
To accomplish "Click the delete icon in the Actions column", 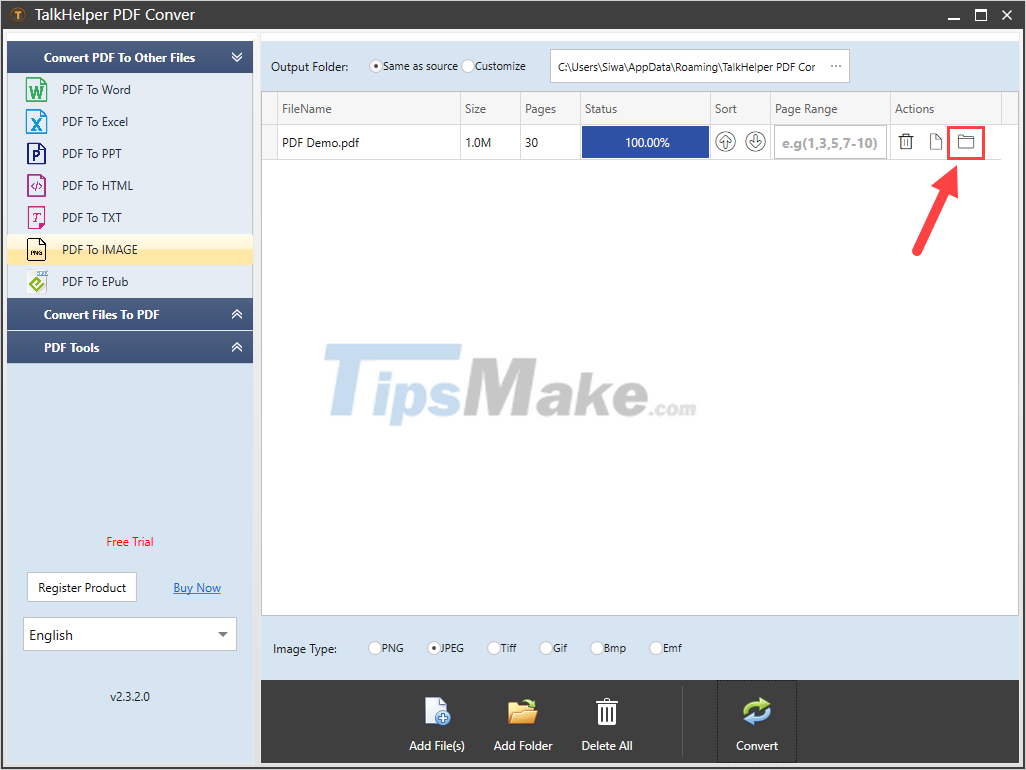I will 906,142.
